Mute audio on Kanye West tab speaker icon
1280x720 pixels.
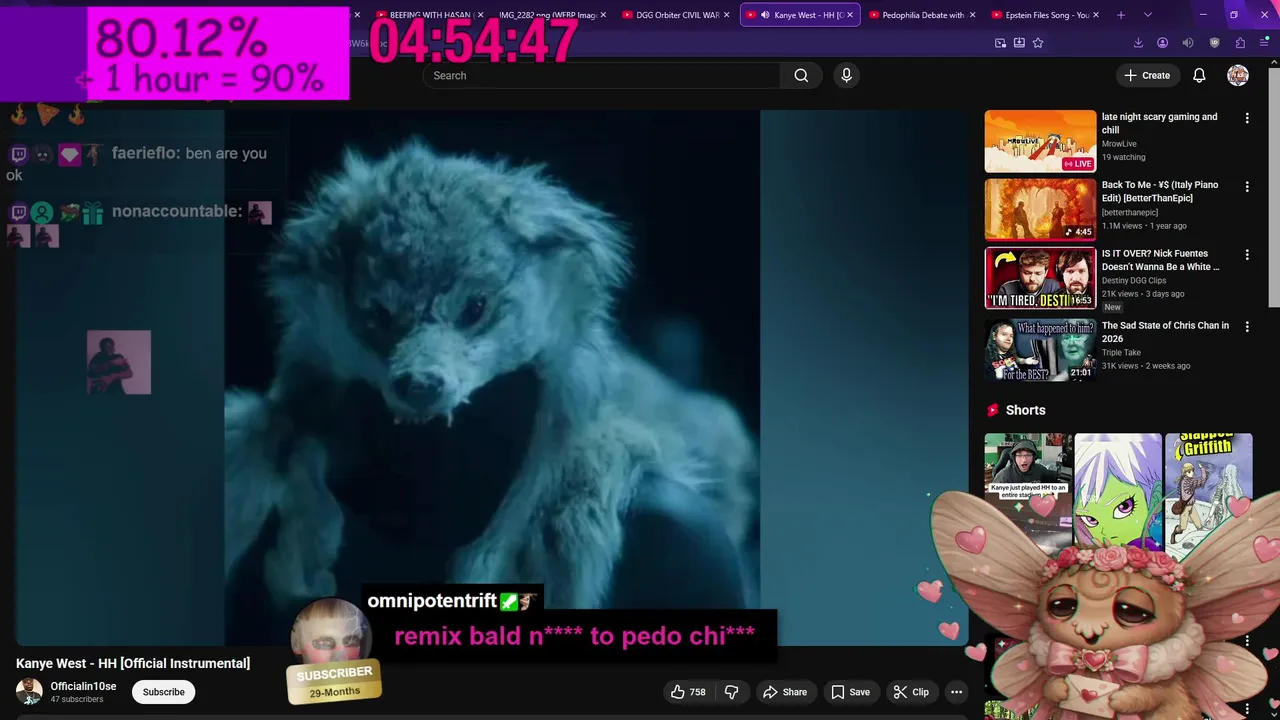point(765,15)
